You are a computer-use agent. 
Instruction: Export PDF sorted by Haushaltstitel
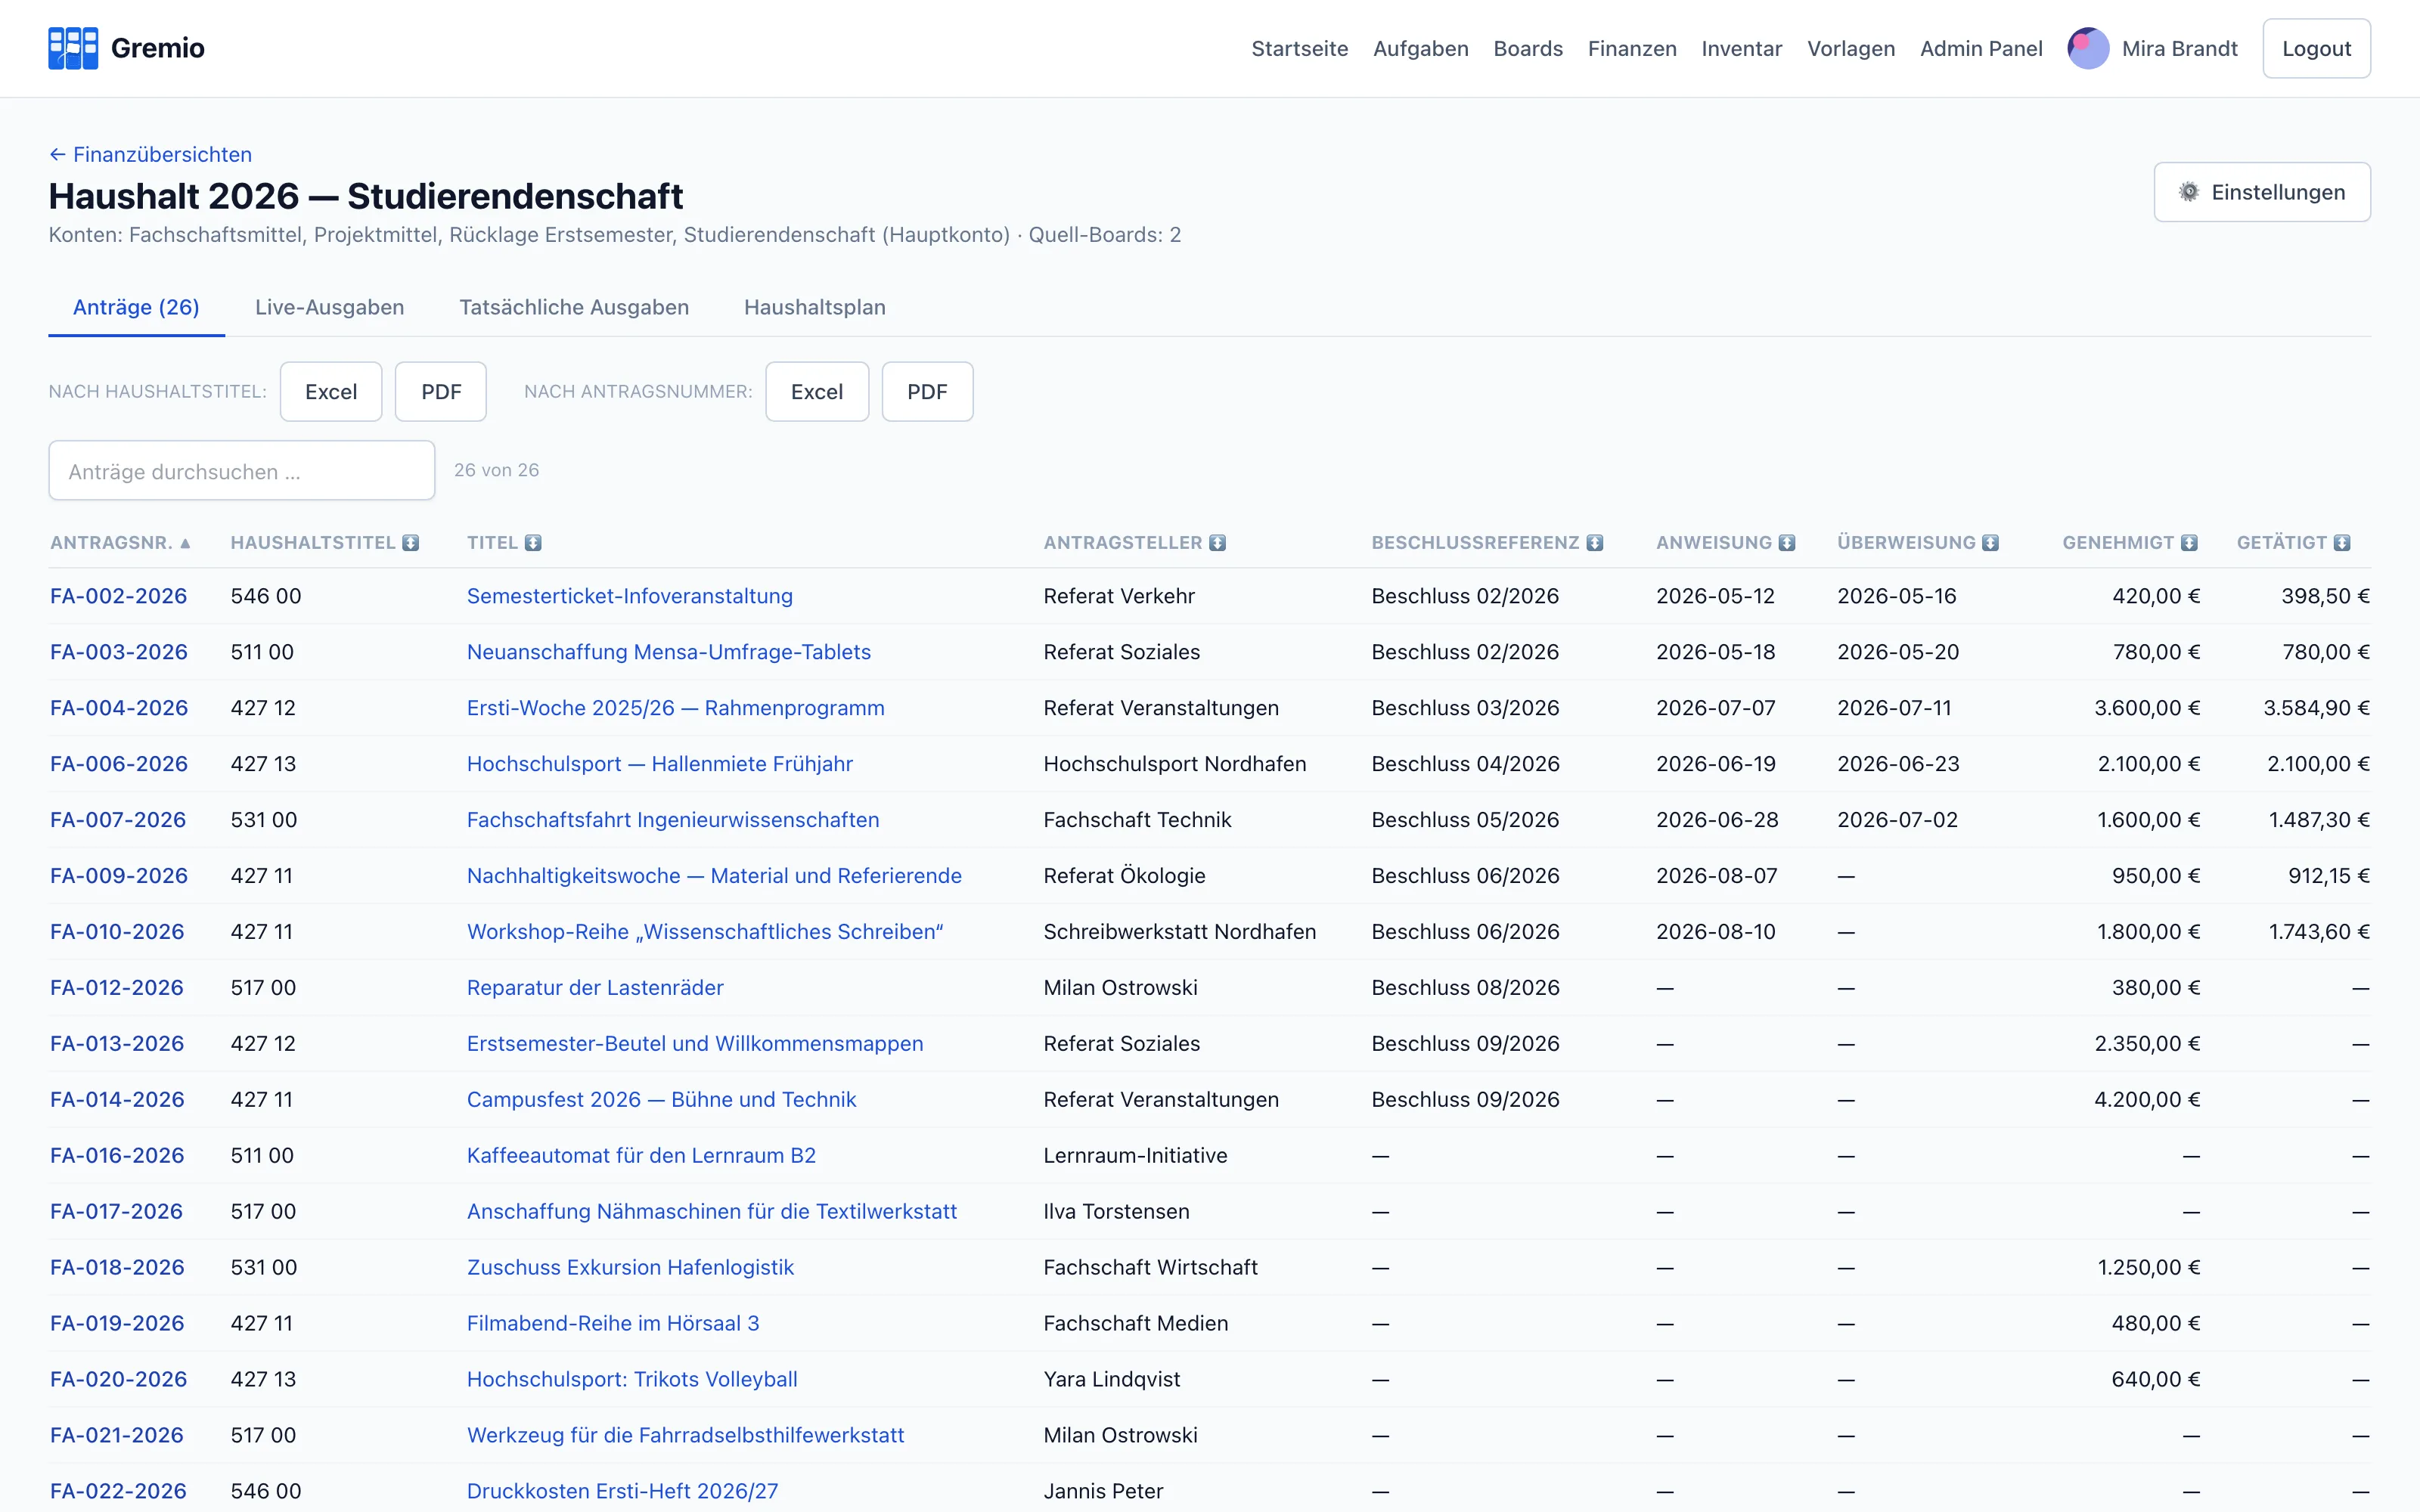441,392
